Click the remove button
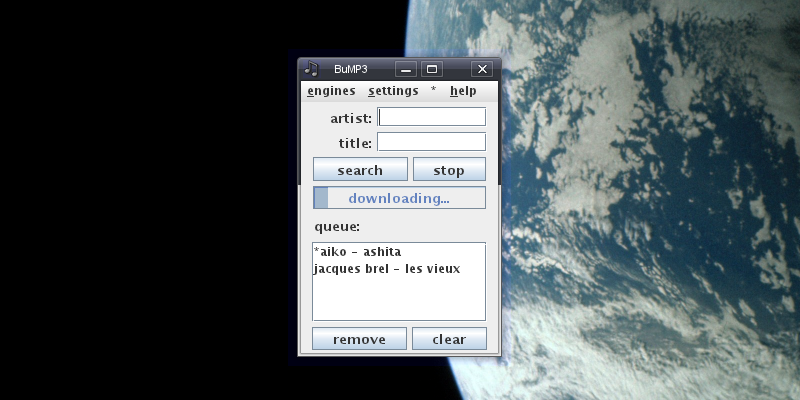800x400 pixels. pyautogui.click(x=359, y=339)
